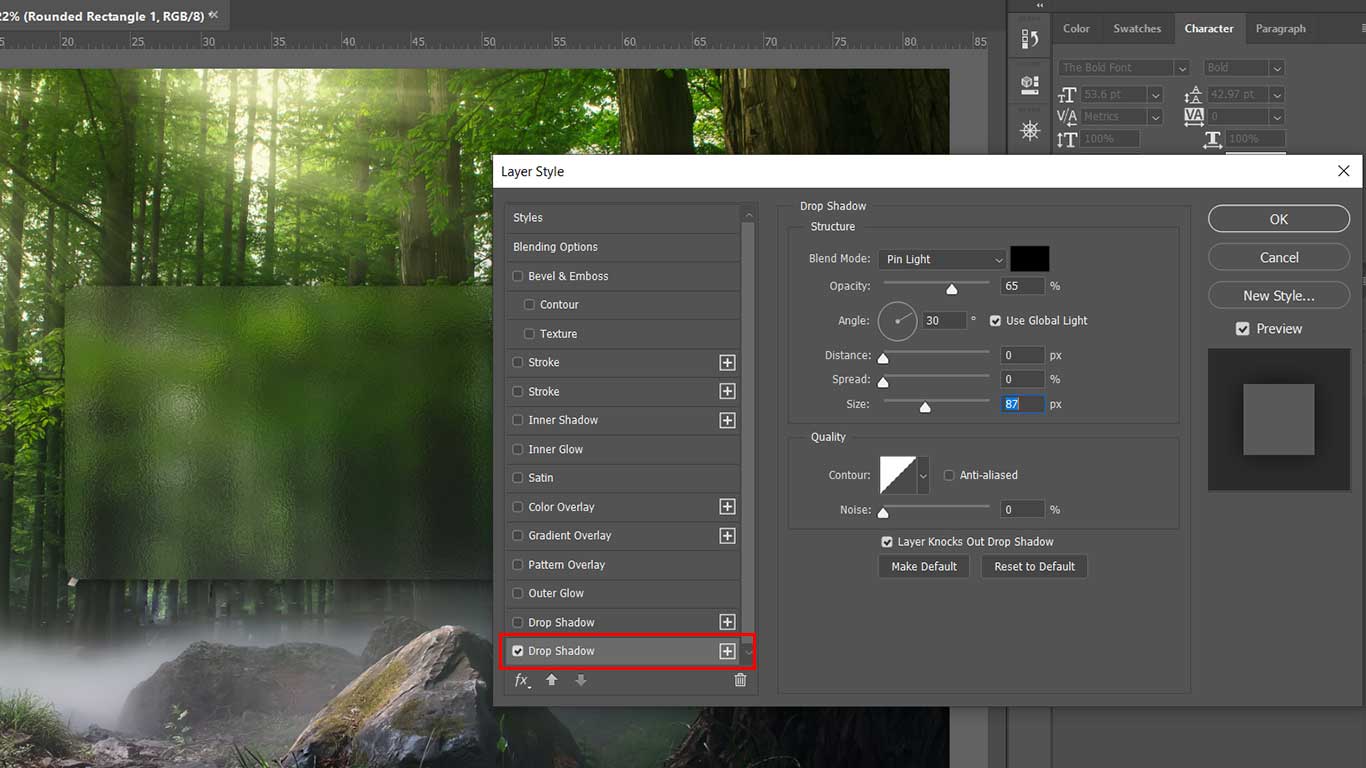
Task: Click the fx add-effect icon
Action: (x=521, y=680)
